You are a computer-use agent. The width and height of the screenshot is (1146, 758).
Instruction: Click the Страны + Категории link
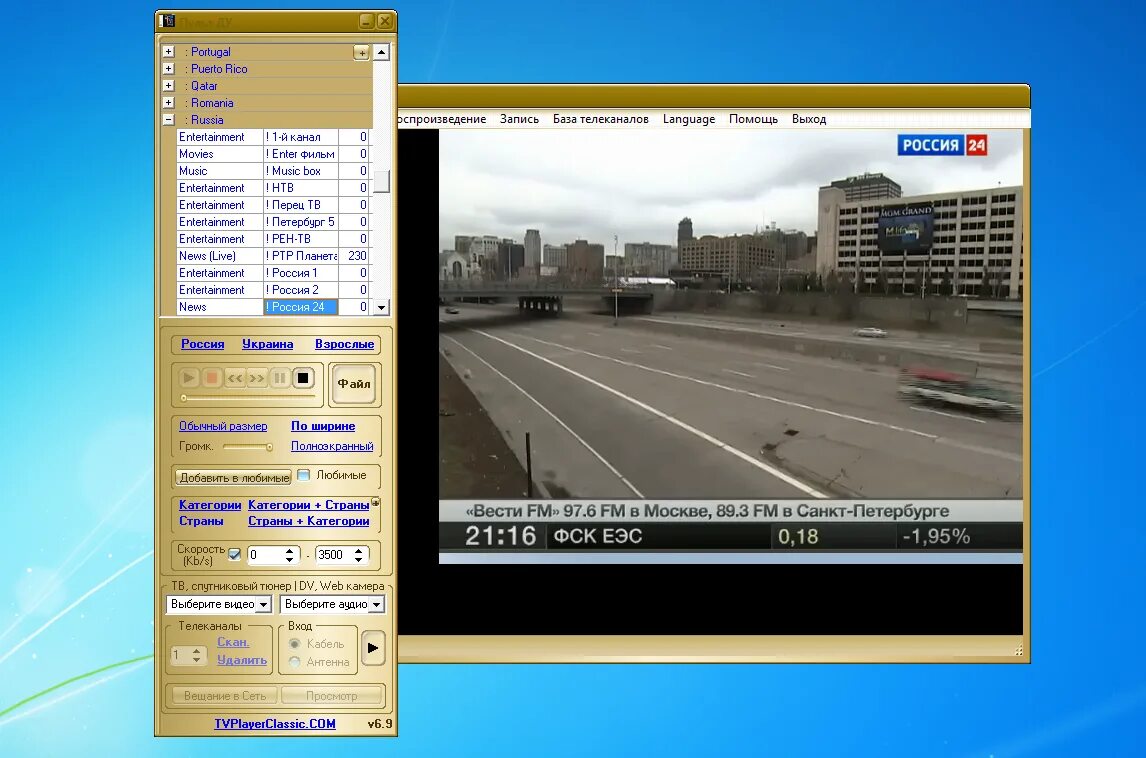pos(308,521)
